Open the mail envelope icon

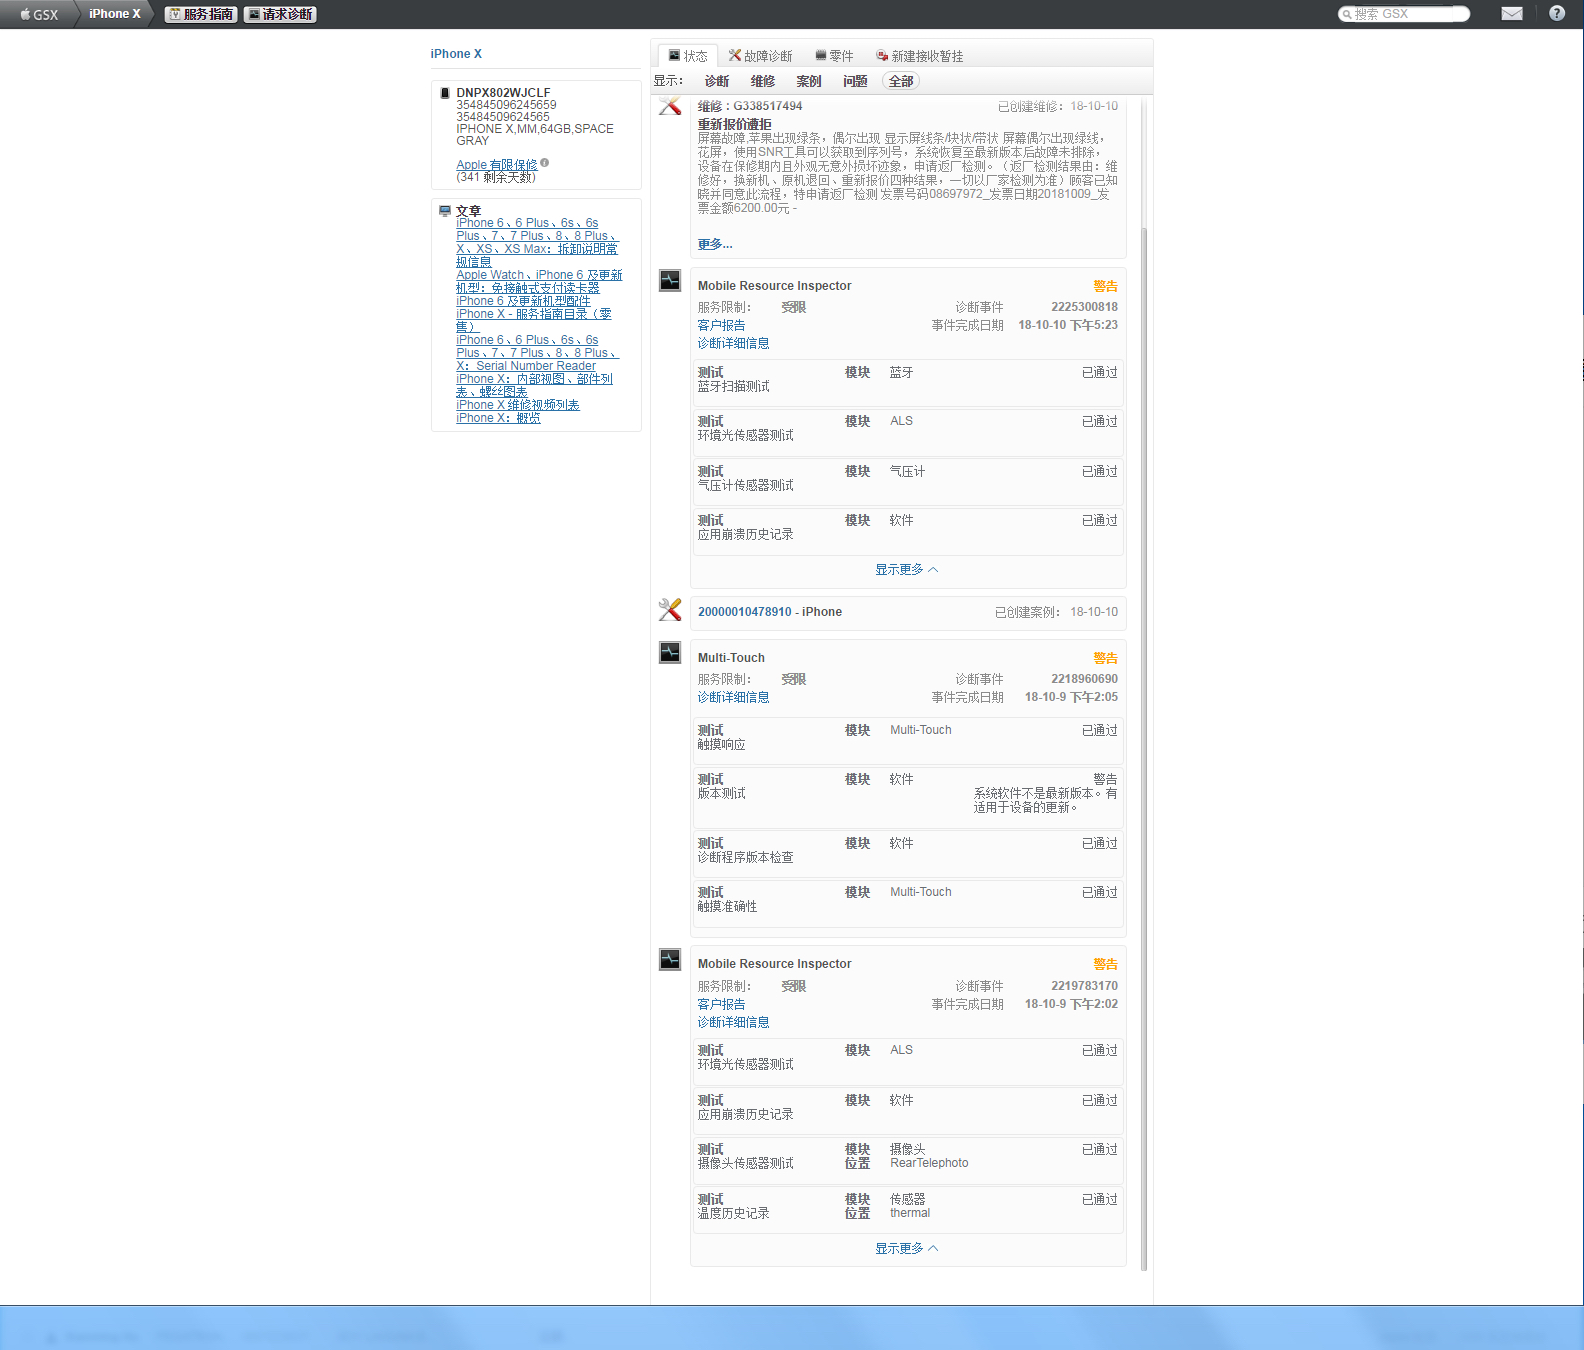pyautogui.click(x=1512, y=14)
